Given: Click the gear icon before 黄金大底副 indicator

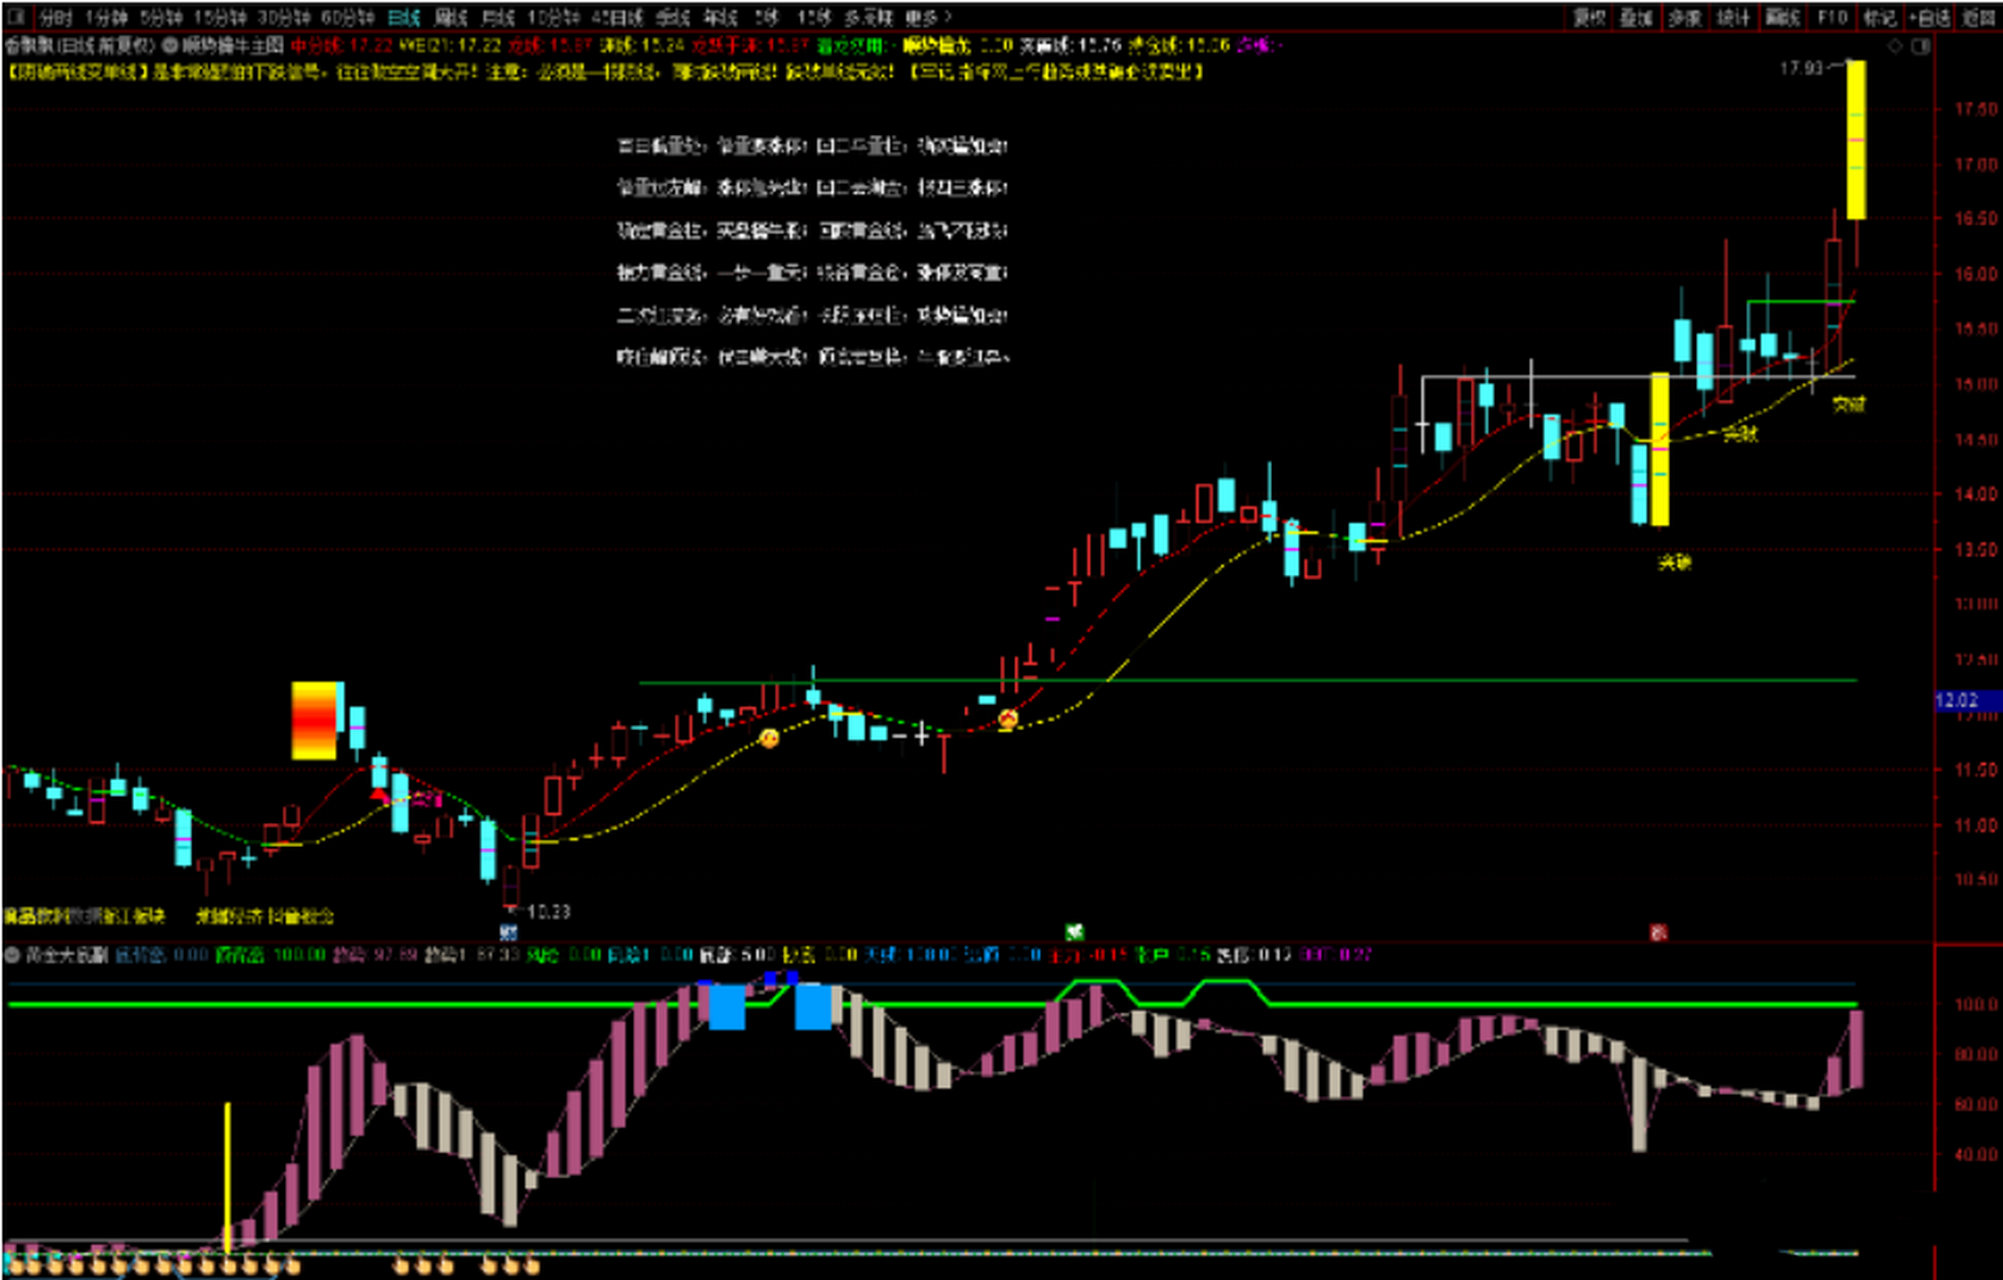Looking at the screenshot, I should (x=13, y=955).
